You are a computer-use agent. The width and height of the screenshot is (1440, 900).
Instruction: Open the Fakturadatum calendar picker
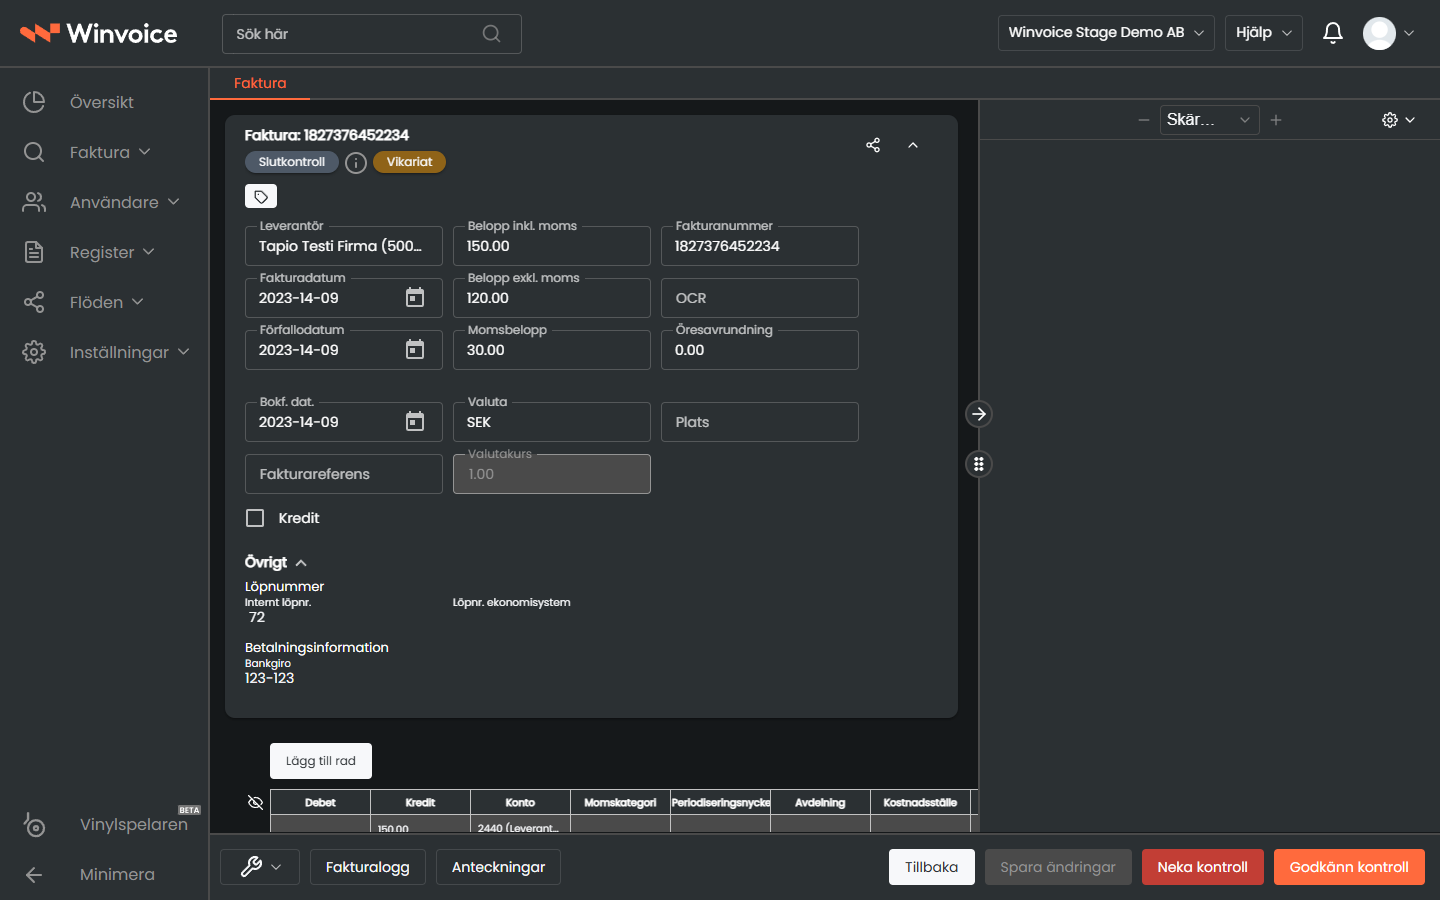point(415,298)
